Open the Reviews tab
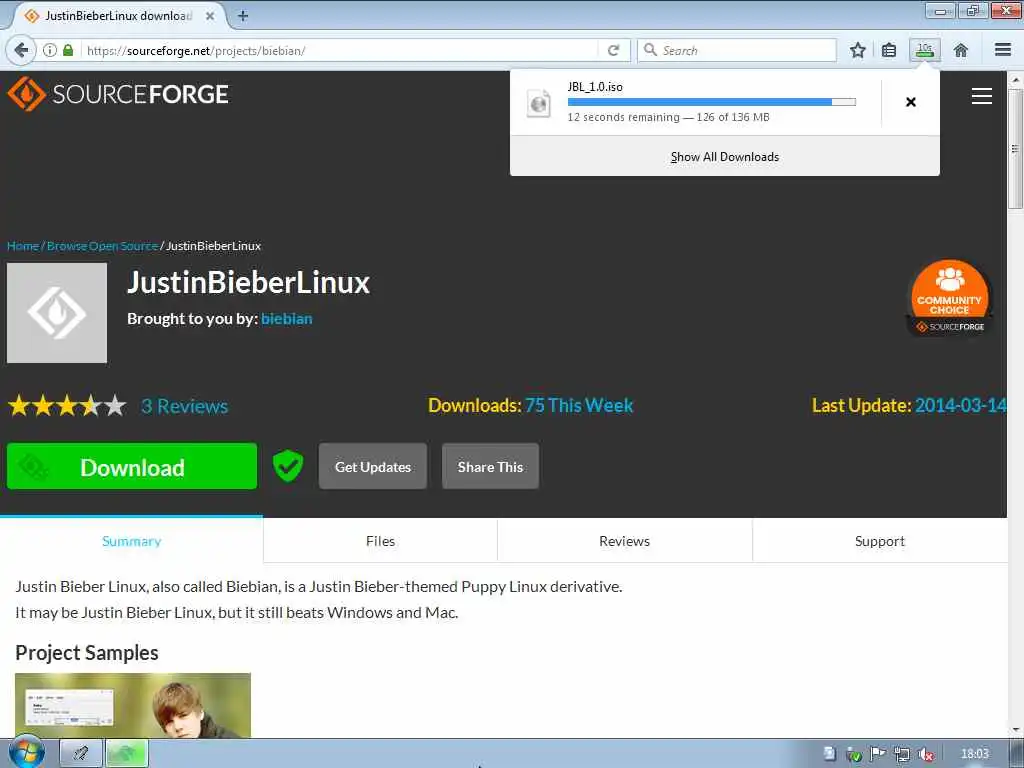Screen dimensions: 1024x768 click(x=624, y=541)
